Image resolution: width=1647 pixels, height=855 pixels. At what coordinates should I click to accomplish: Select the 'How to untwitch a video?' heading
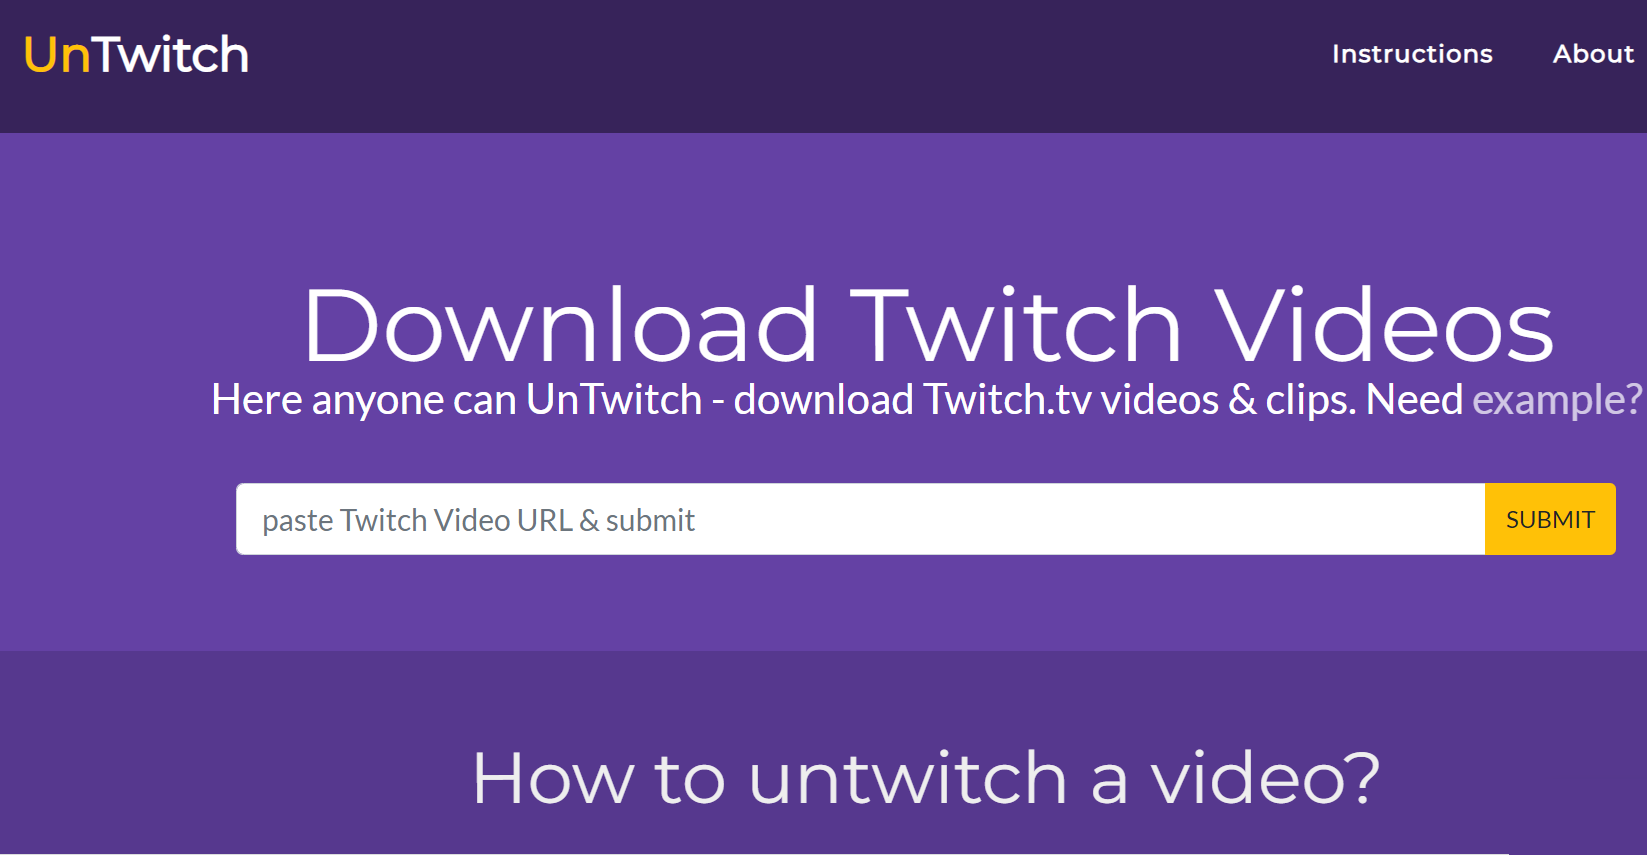pyautogui.click(x=926, y=778)
